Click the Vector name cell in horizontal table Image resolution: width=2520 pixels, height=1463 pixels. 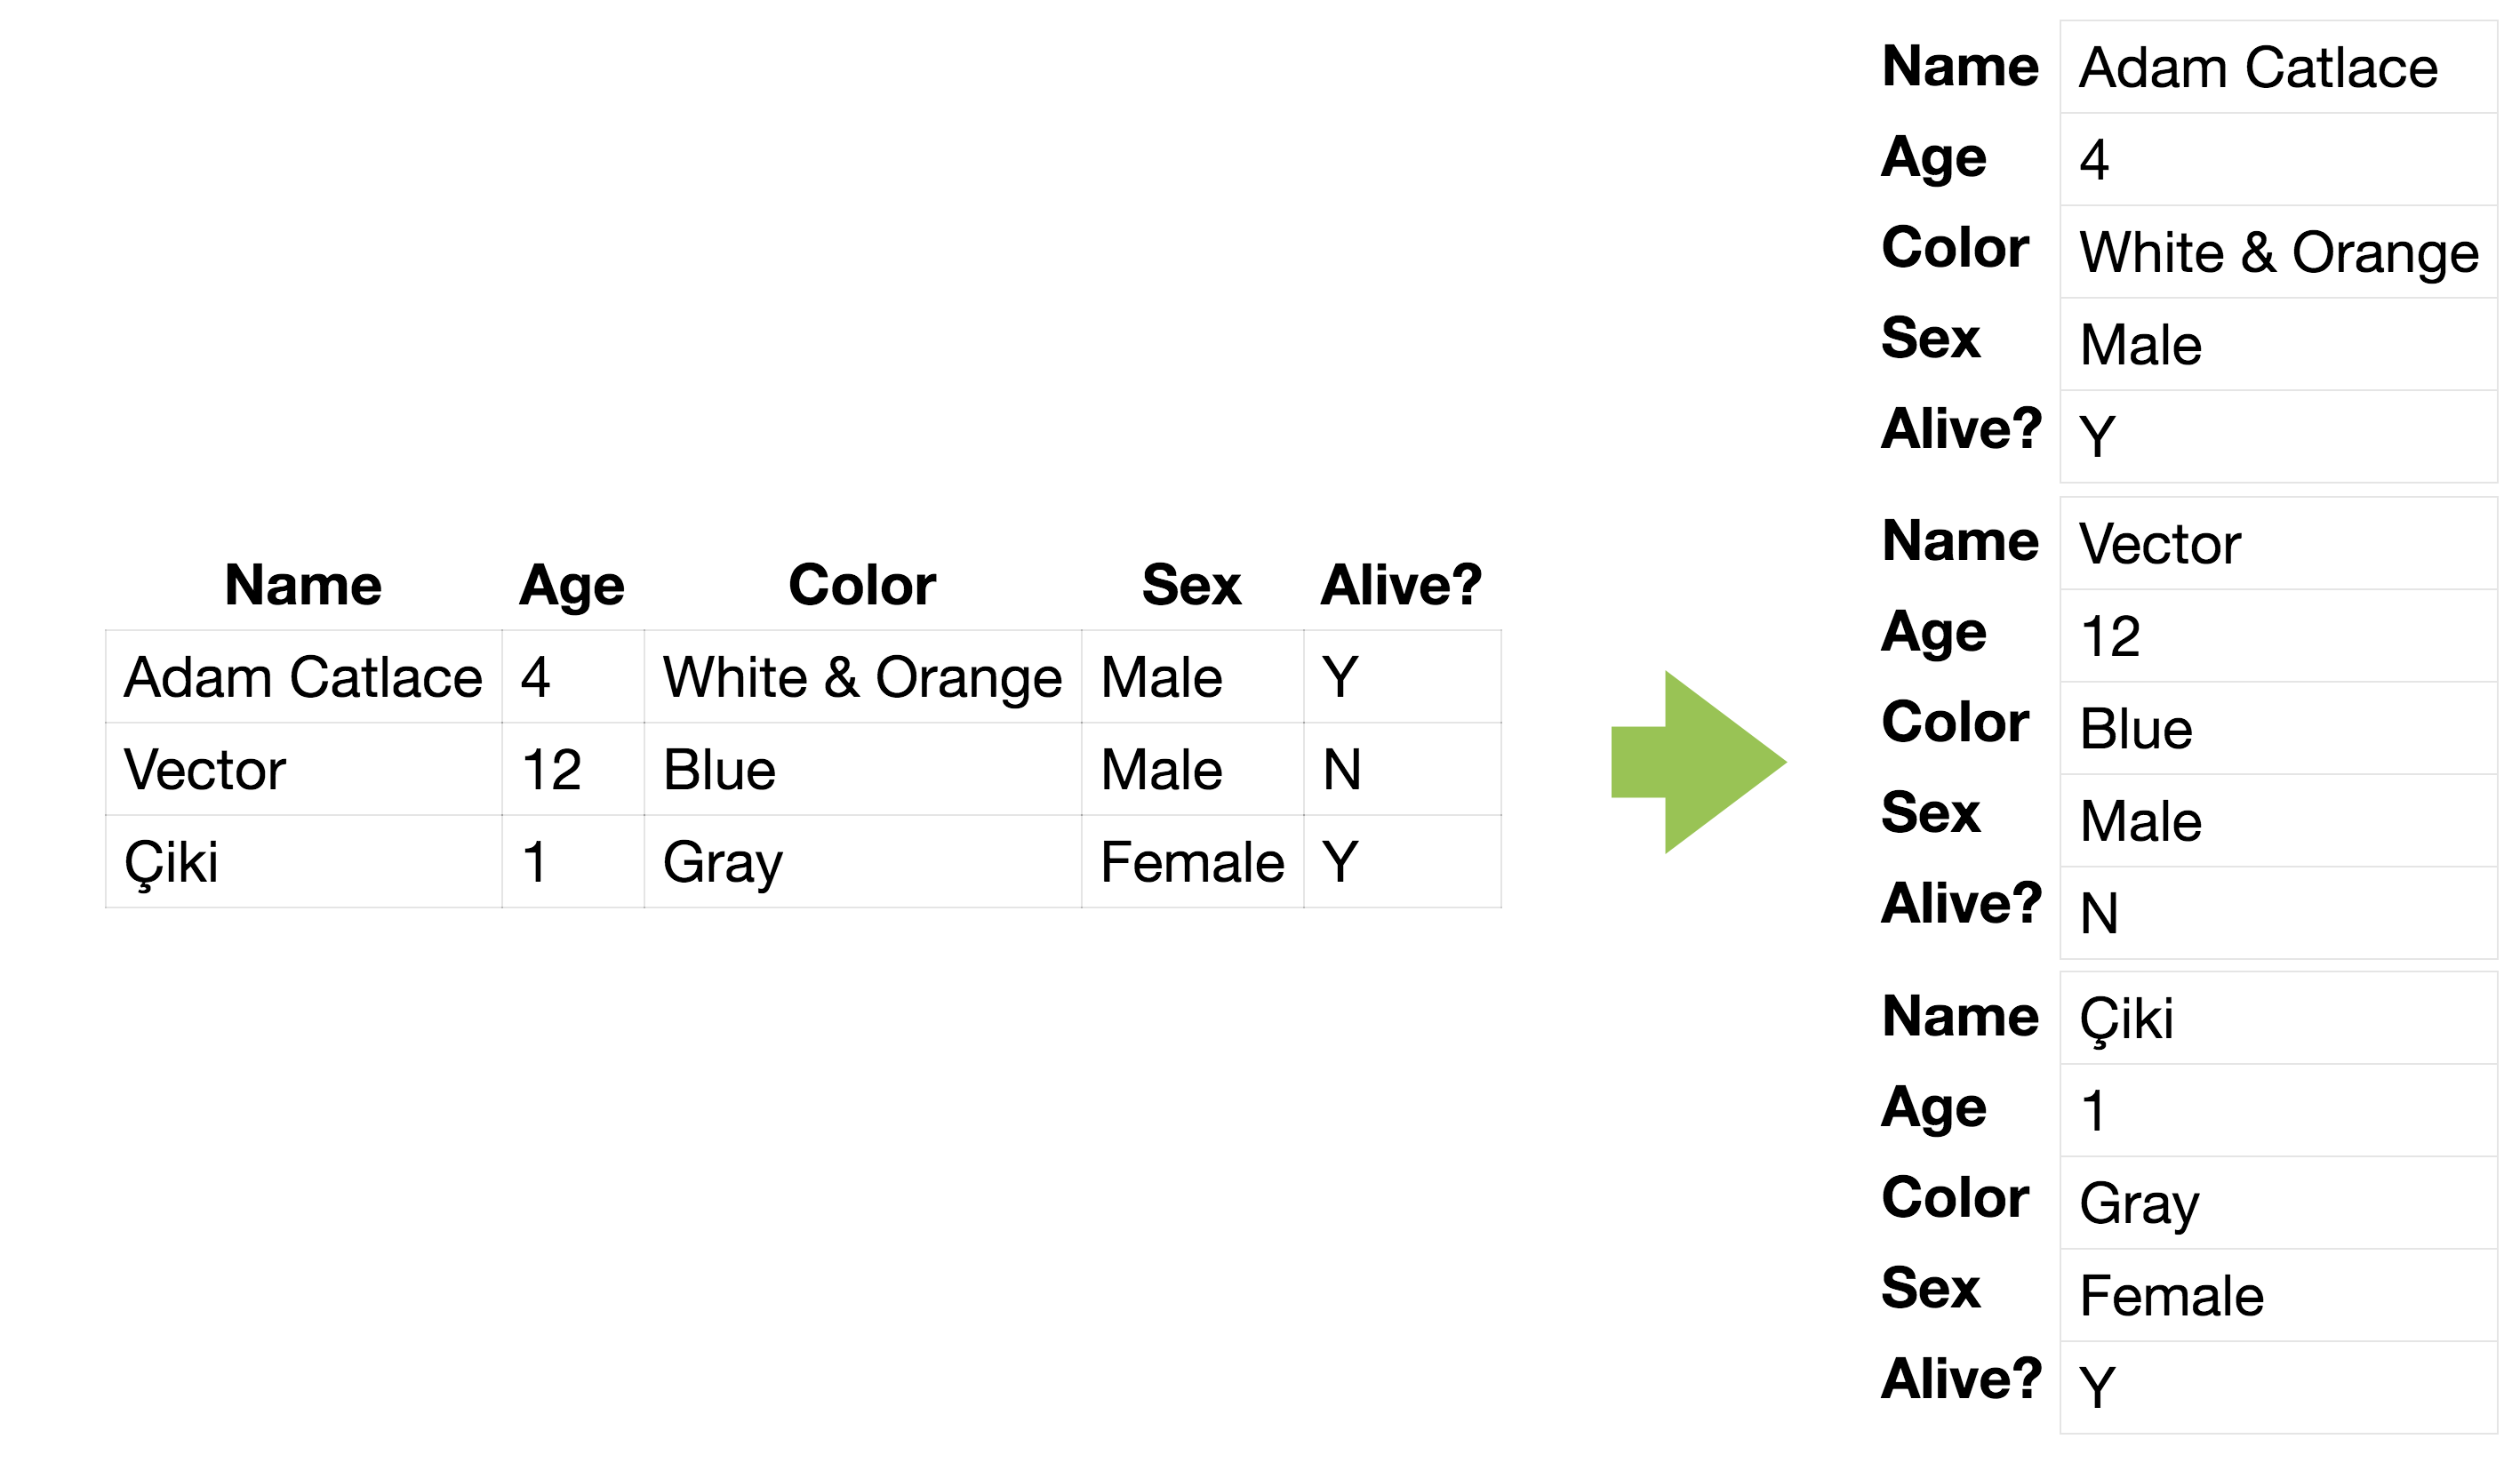[205, 771]
